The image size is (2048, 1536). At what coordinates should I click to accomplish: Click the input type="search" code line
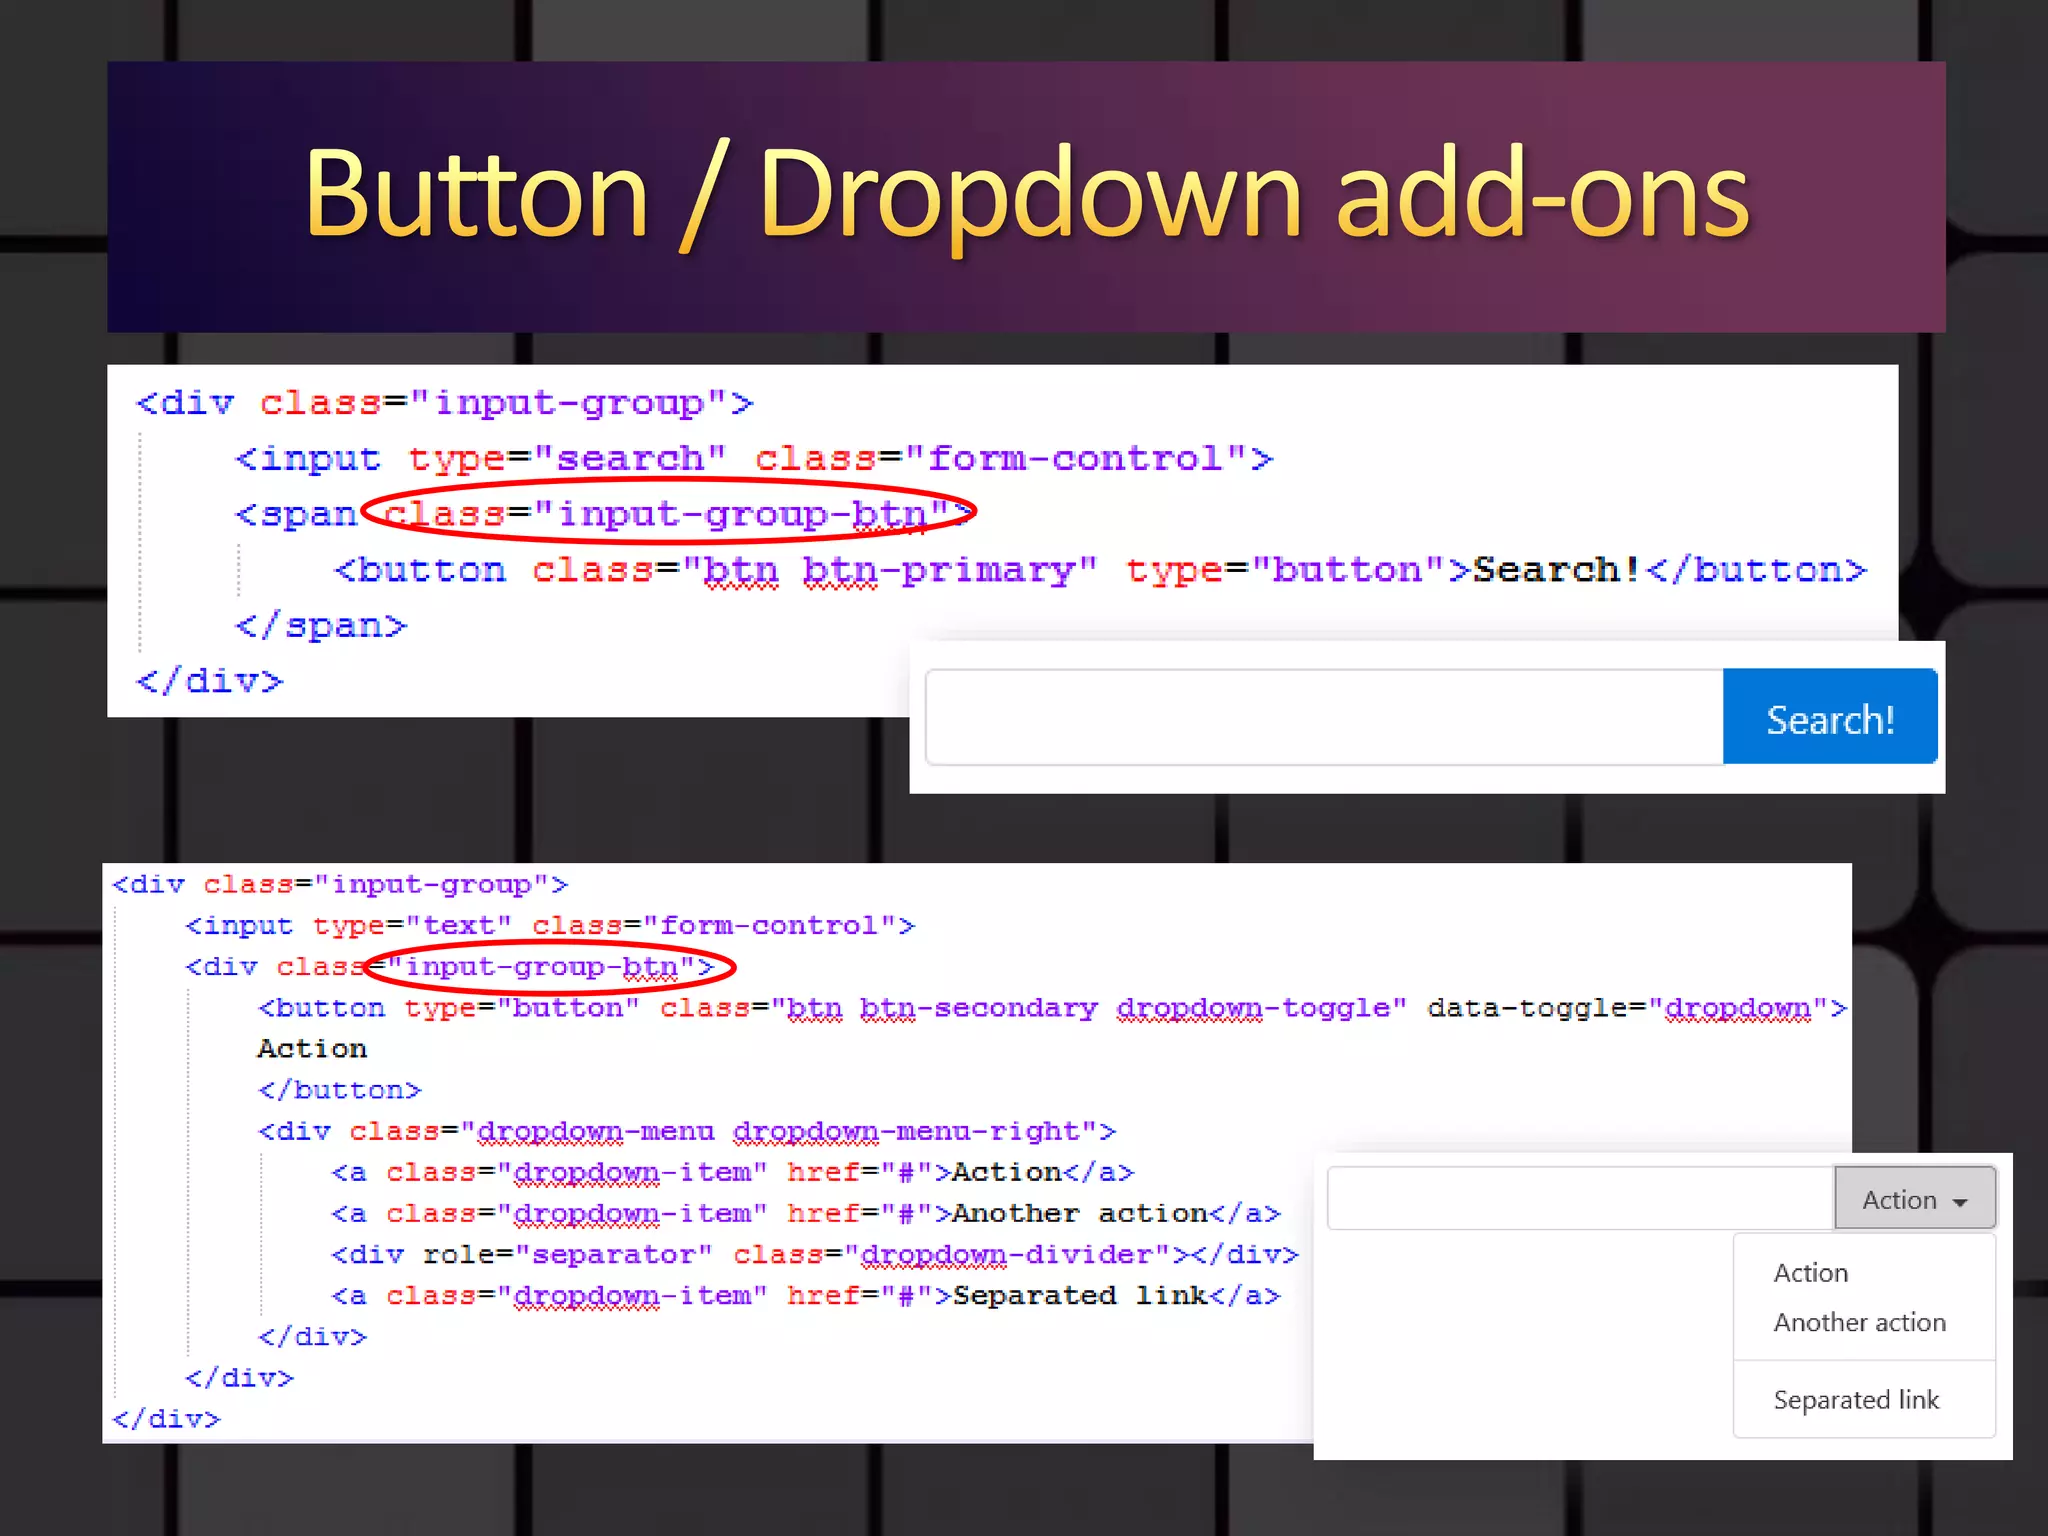752,458
